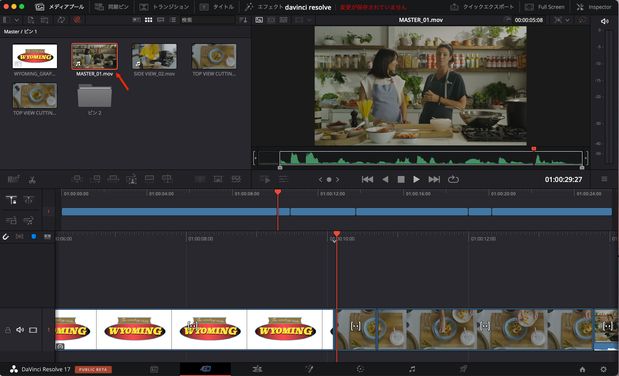The height and width of the screenshot is (376, 619).
Task: Click the media pool search field
Action: [x=207, y=20]
